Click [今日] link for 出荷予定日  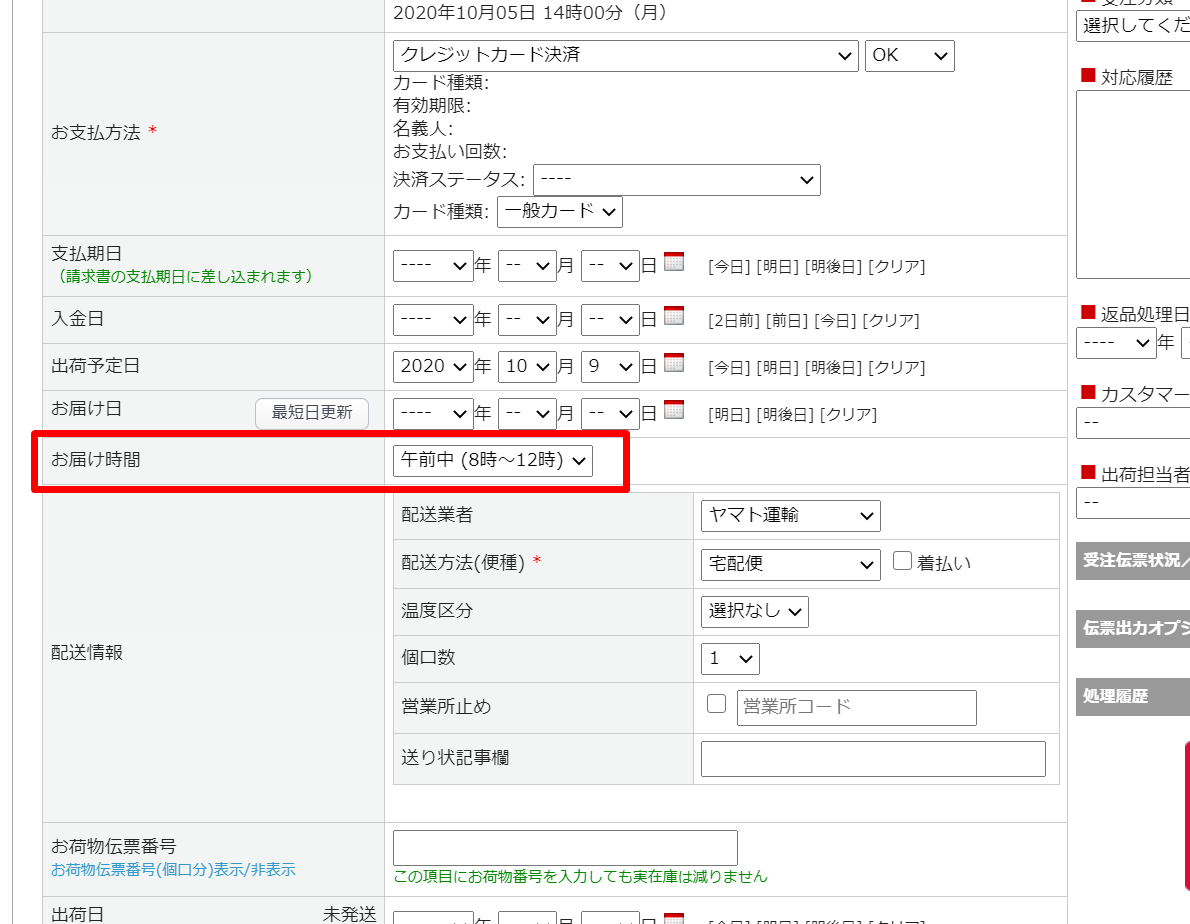pos(728,368)
